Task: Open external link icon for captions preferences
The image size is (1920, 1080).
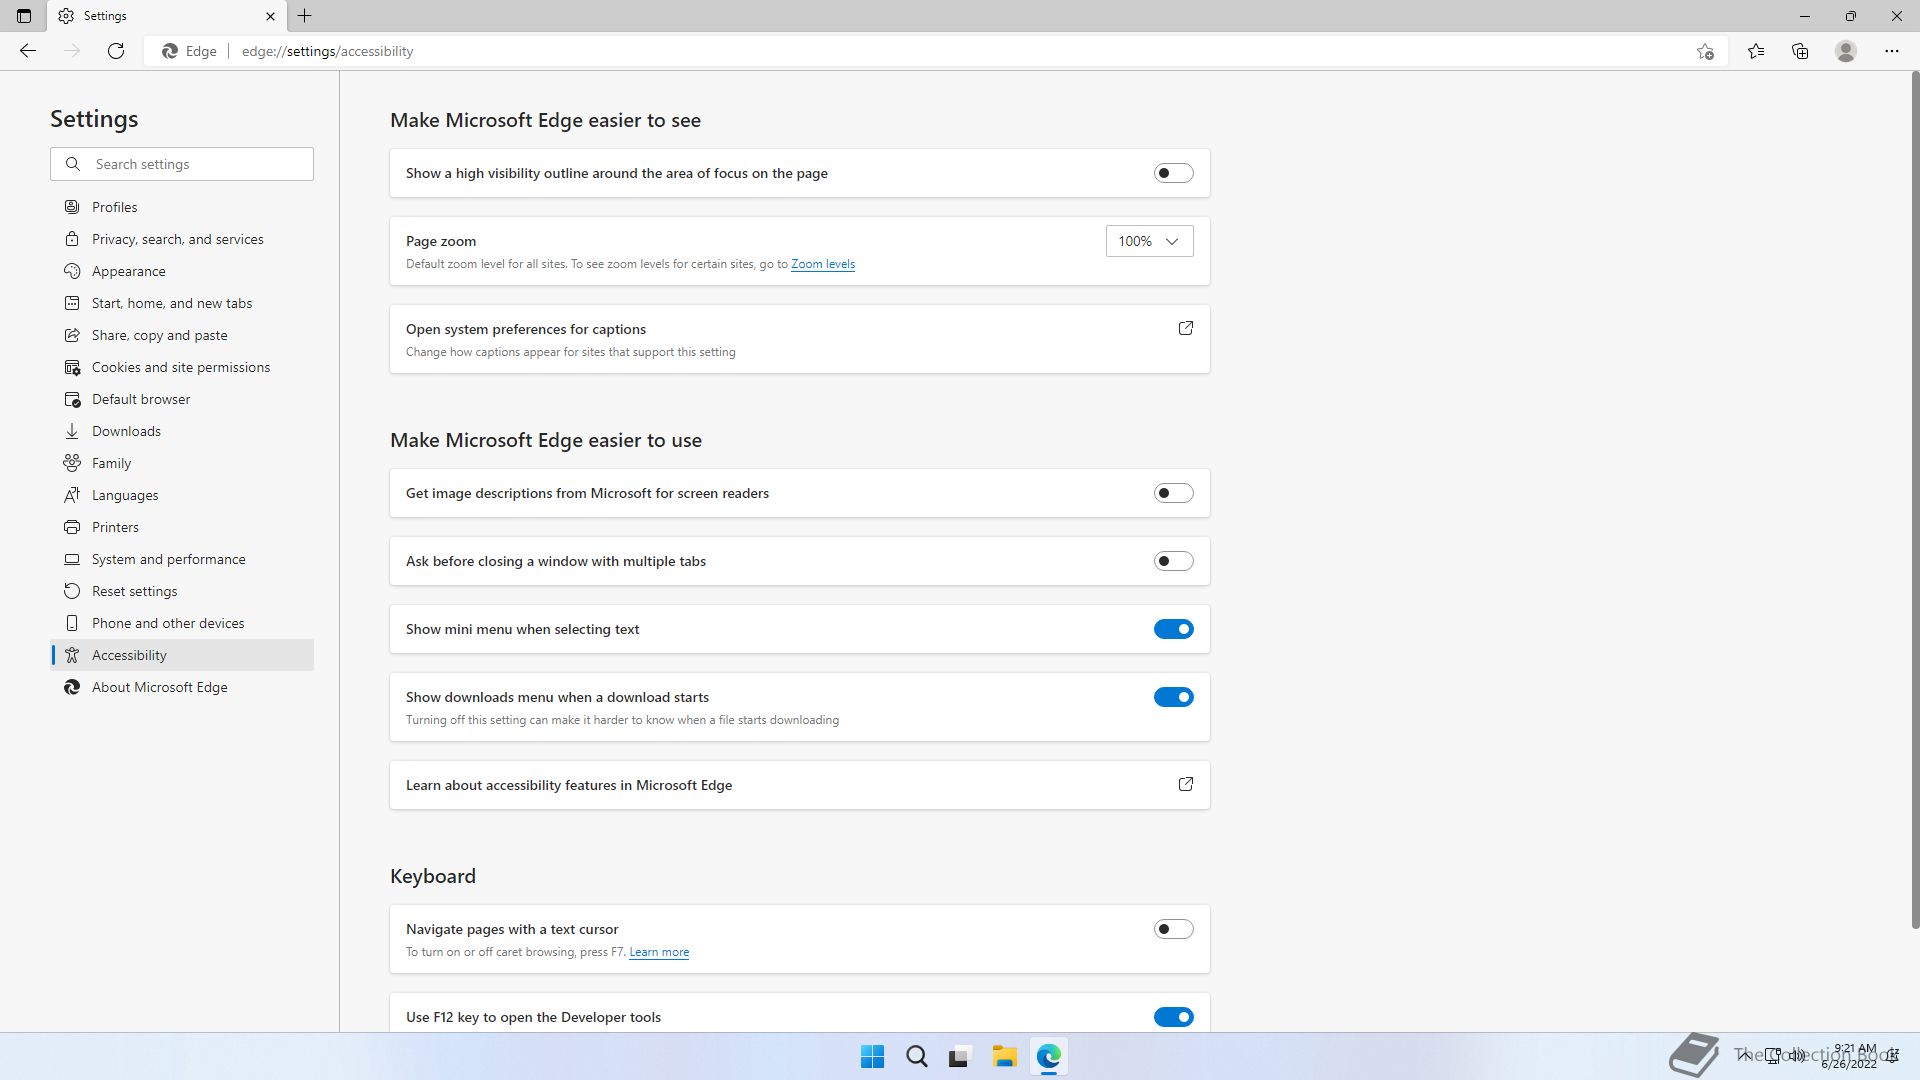Action: [x=1186, y=328]
